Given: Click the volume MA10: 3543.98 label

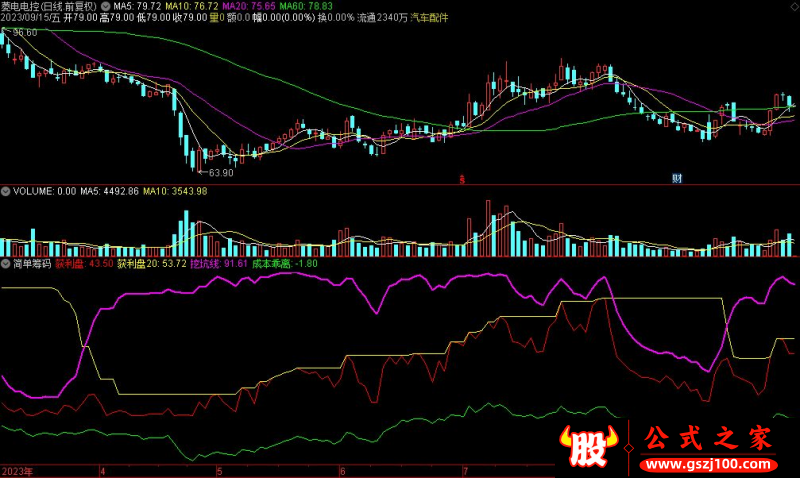Looking at the screenshot, I should pyautogui.click(x=175, y=191).
